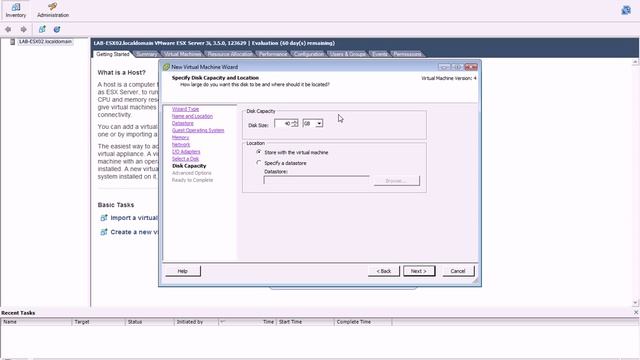Screen dimensions: 640x360
Task: Switch to the Permissions tab
Action: point(407,54)
